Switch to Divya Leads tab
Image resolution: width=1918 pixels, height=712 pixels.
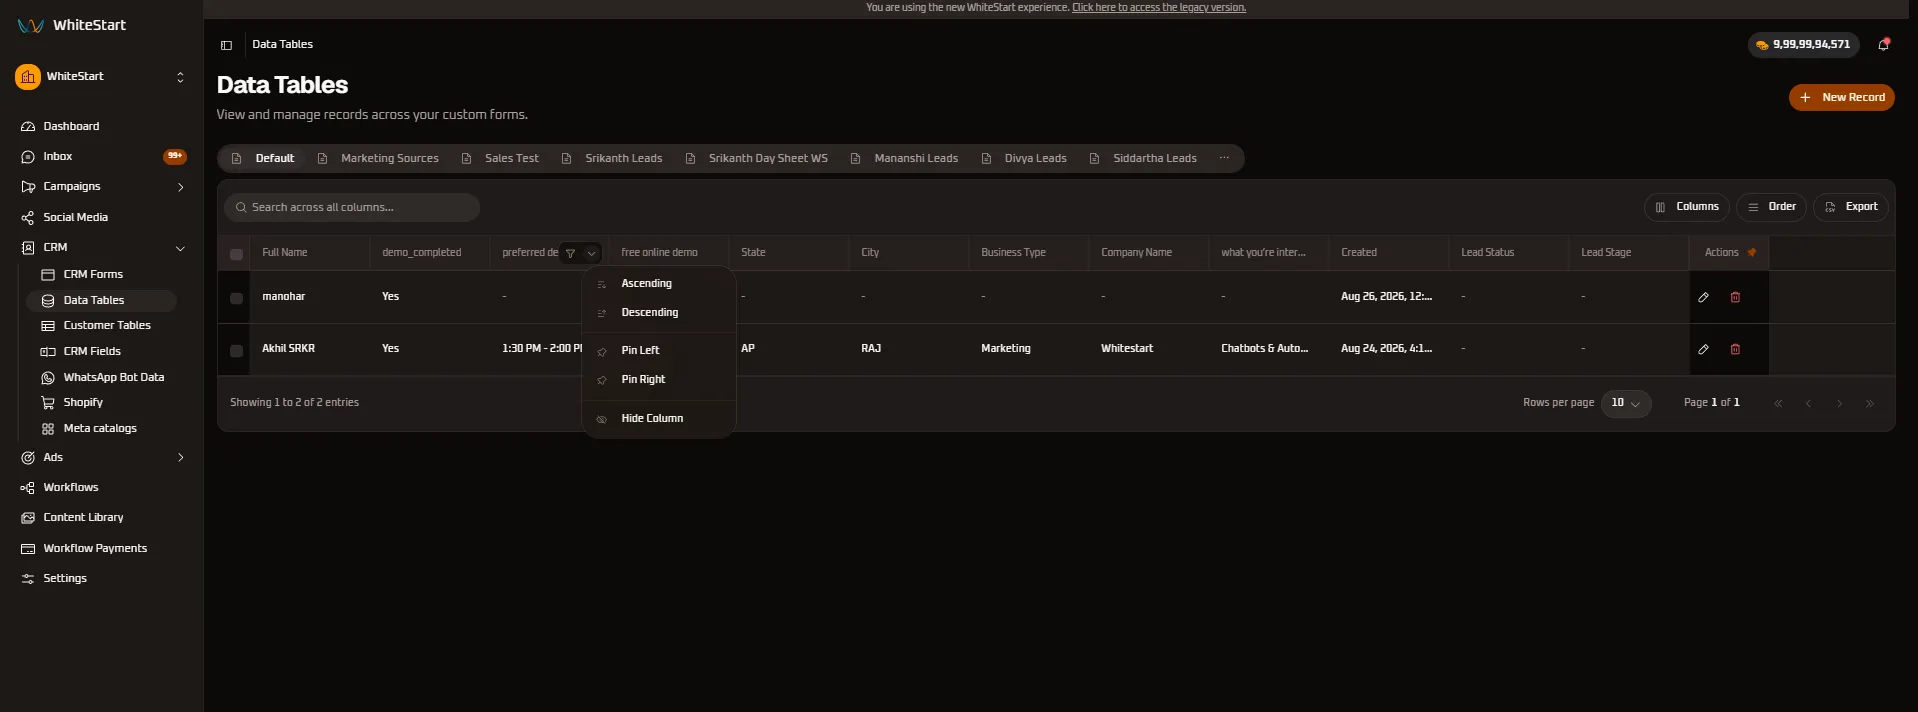(1024, 158)
